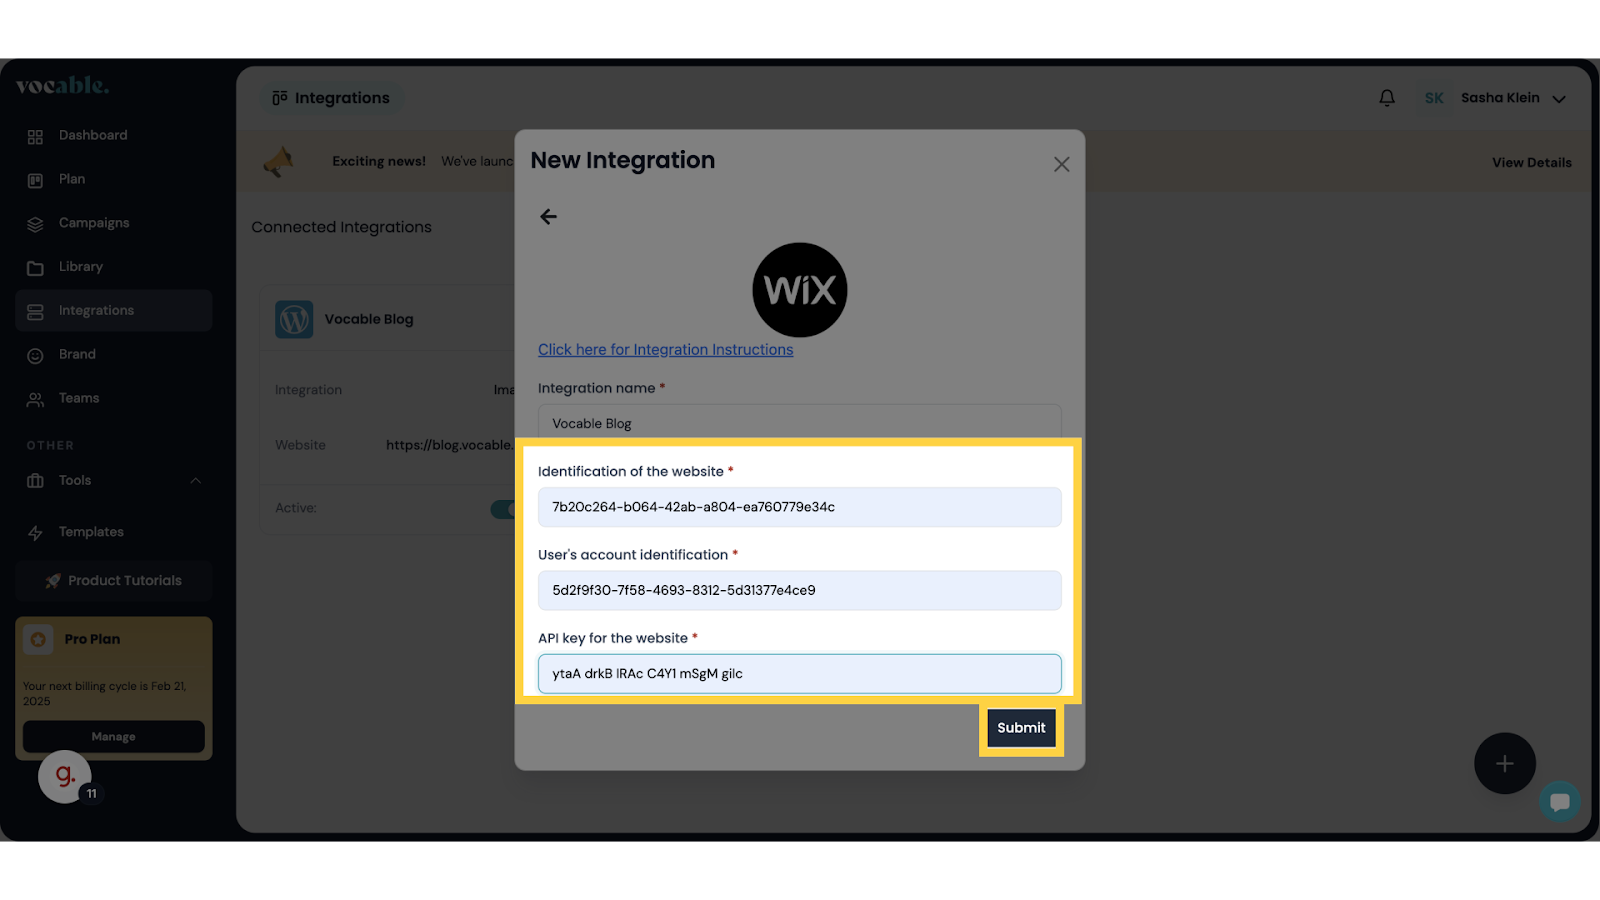Click the Campaigns layers icon
The image size is (1600, 900).
[x=35, y=225]
